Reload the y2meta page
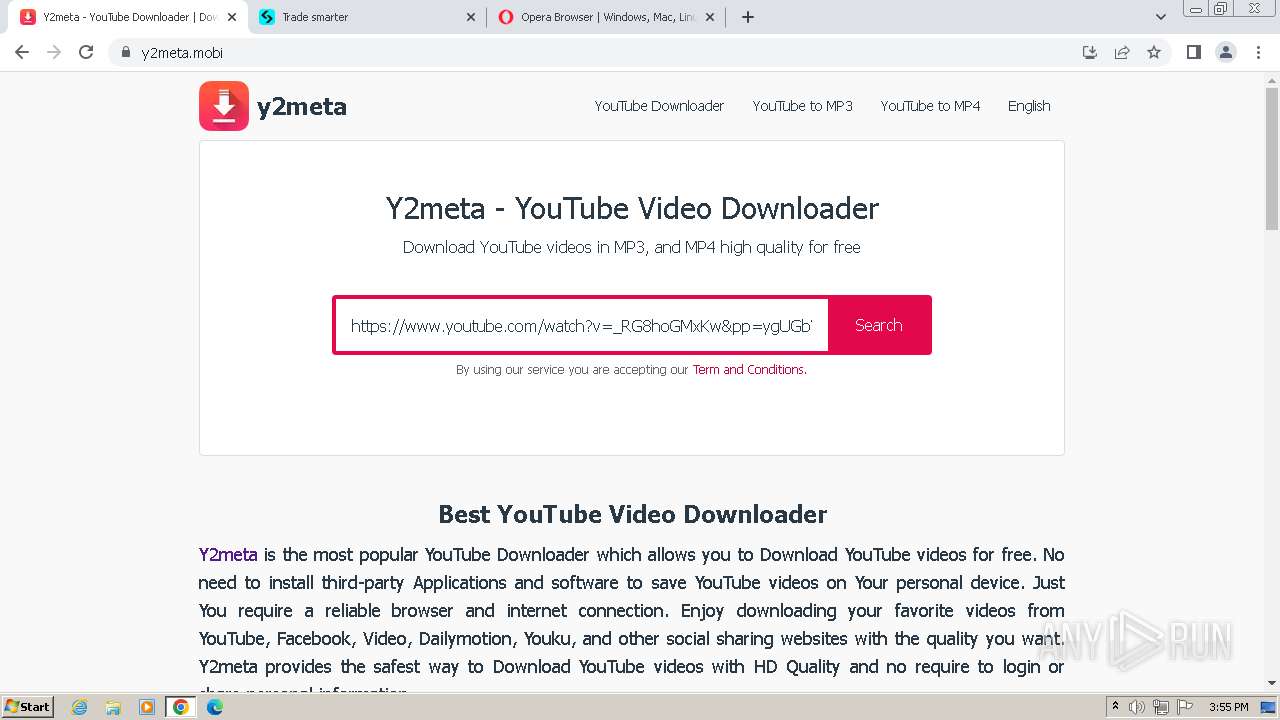This screenshot has height=720, width=1280. tap(86, 53)
